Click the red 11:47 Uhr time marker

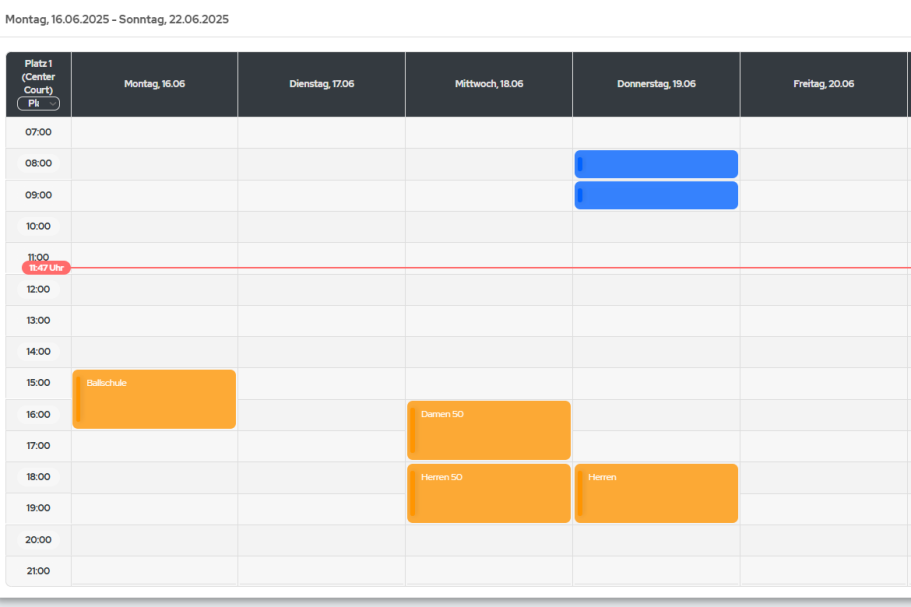[46, 268]
